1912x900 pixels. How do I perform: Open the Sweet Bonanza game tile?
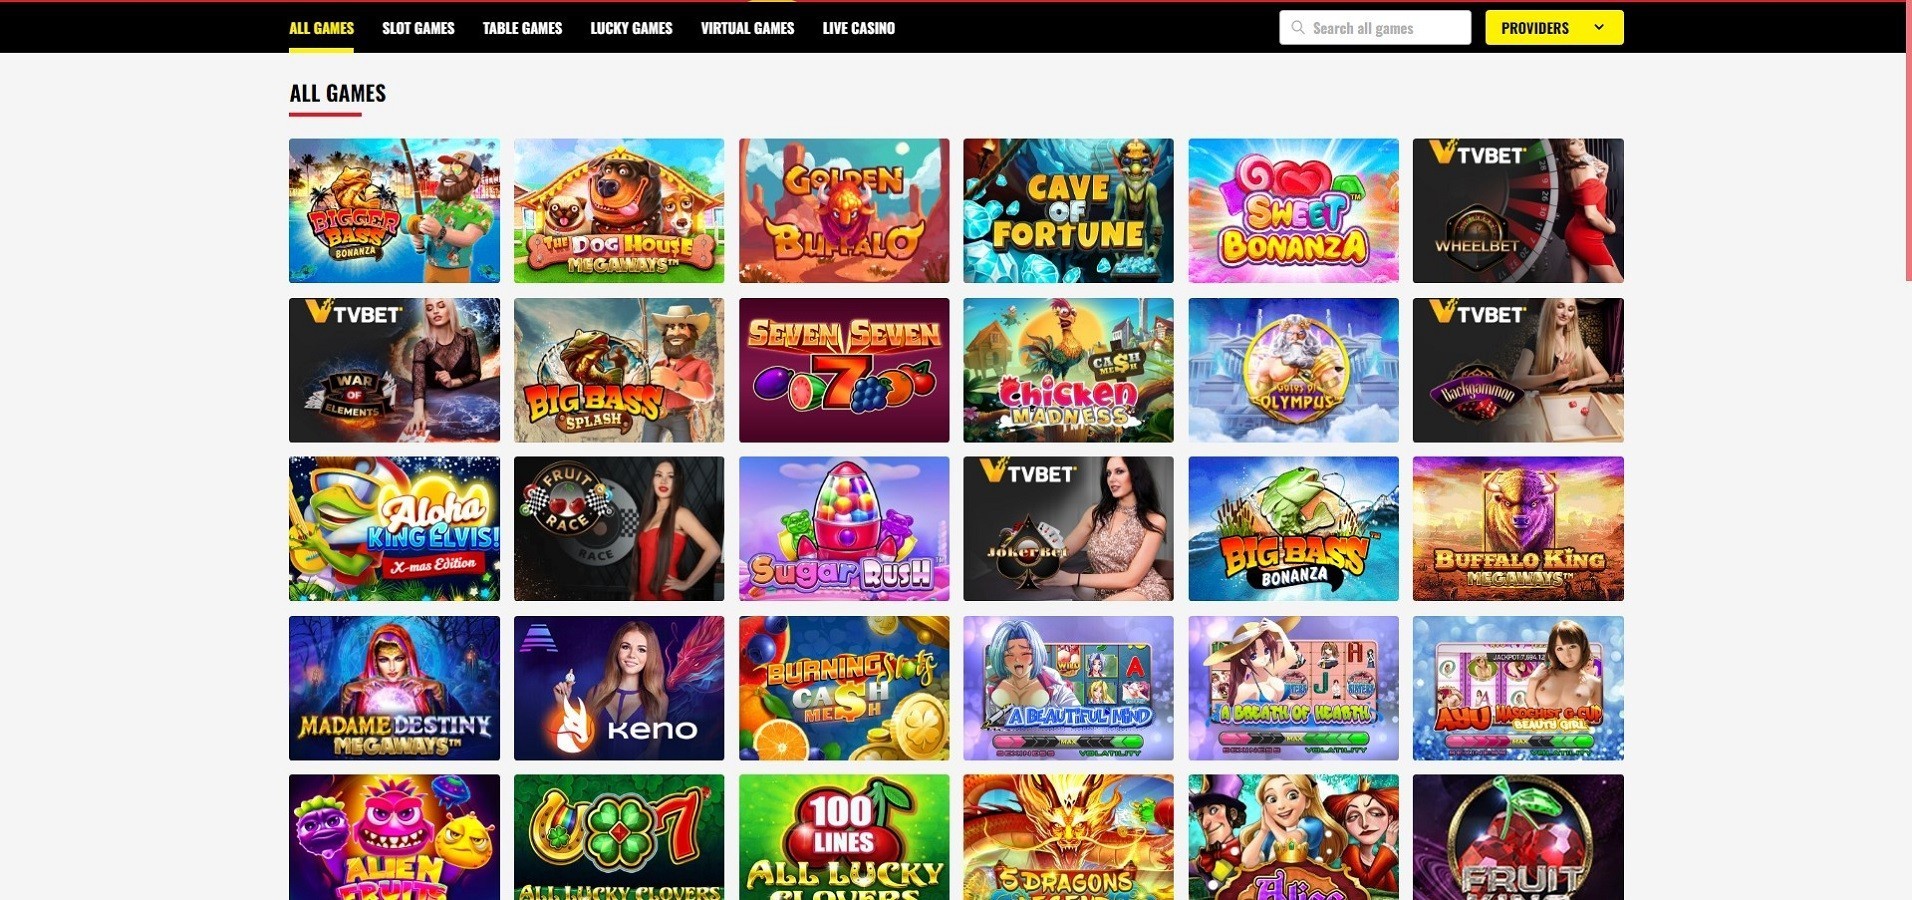point(1293,211)
